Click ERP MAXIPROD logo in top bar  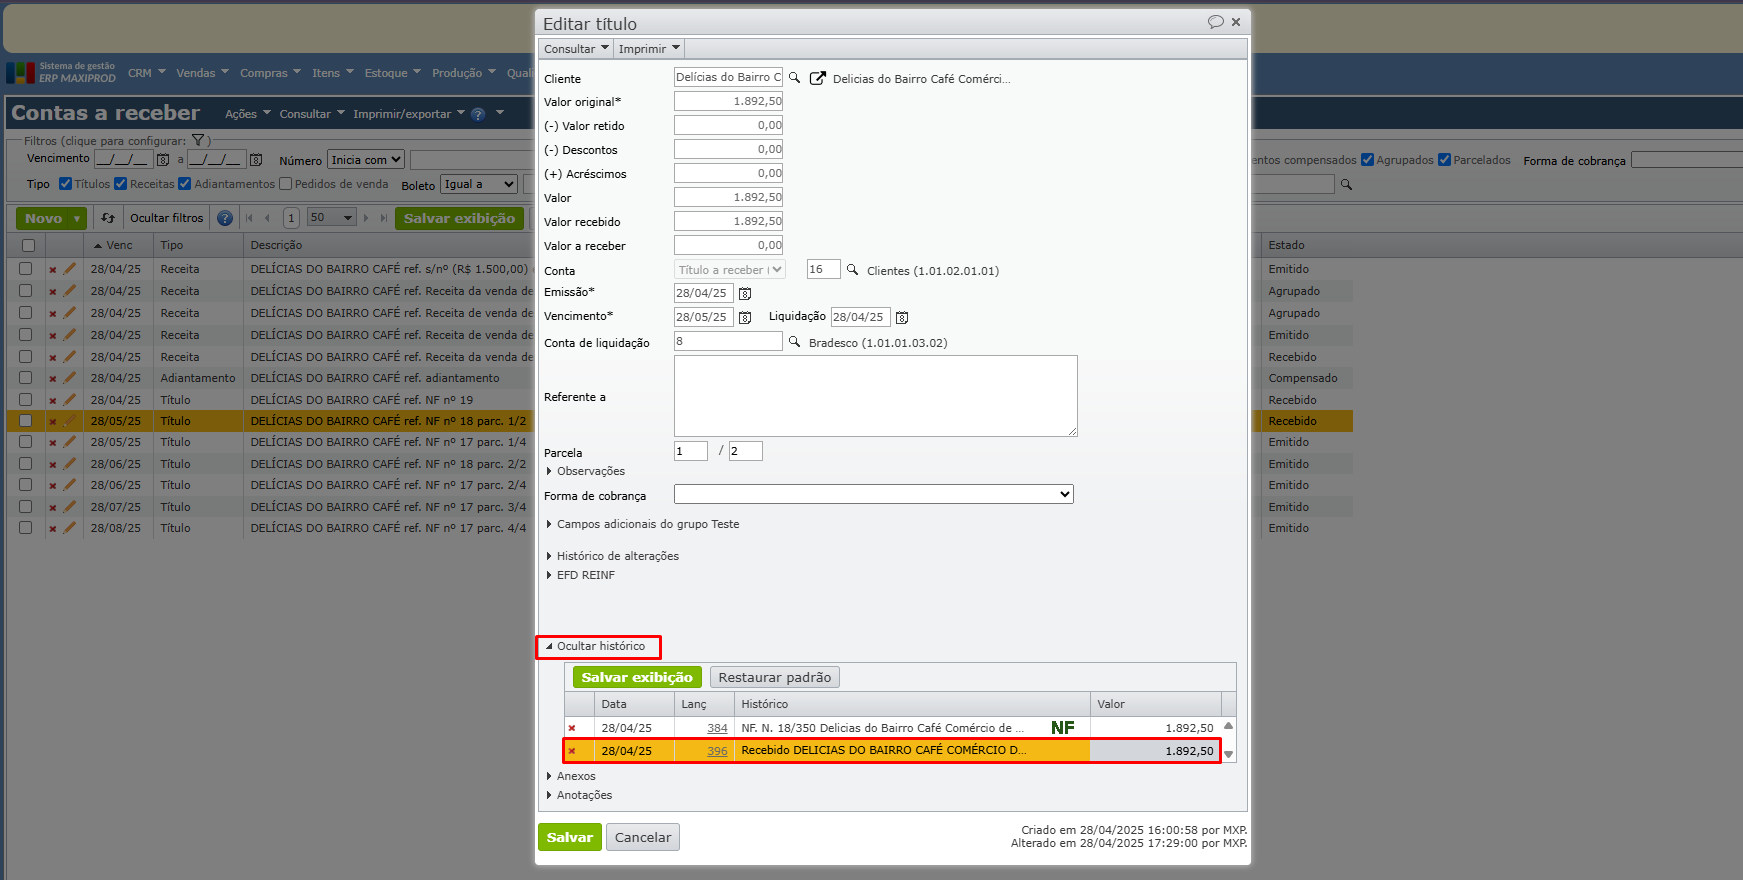pos(61,72)
